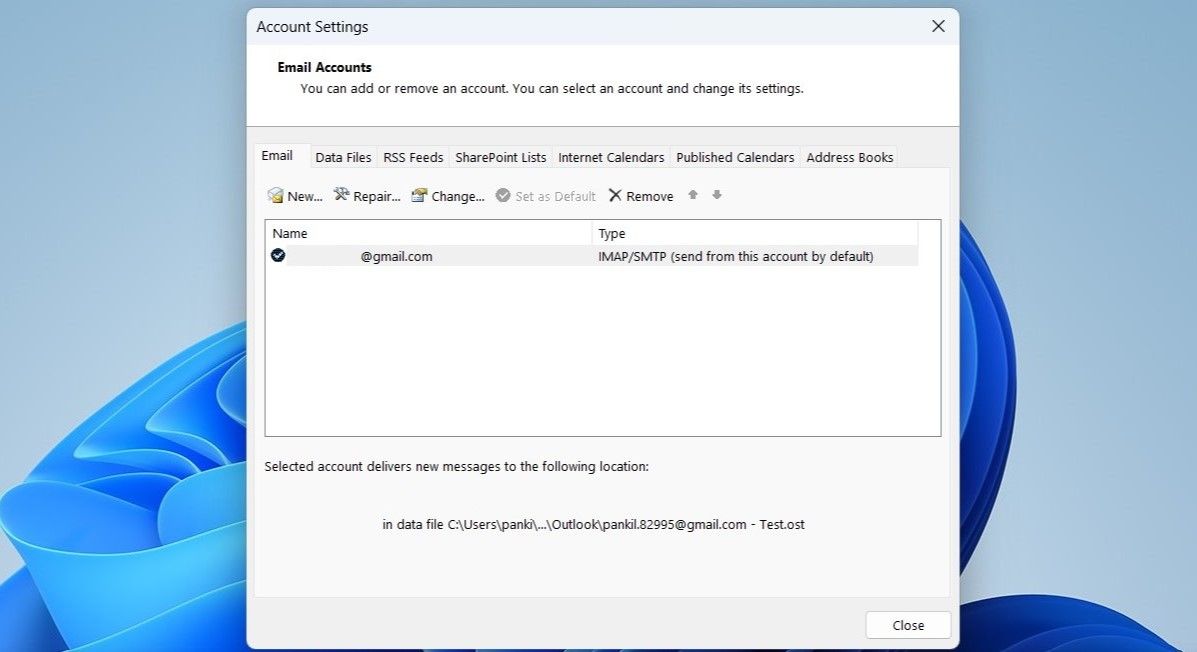Screen dimensions: 1197x652
Task: Click the Type column header
Action: click(610, 233)
